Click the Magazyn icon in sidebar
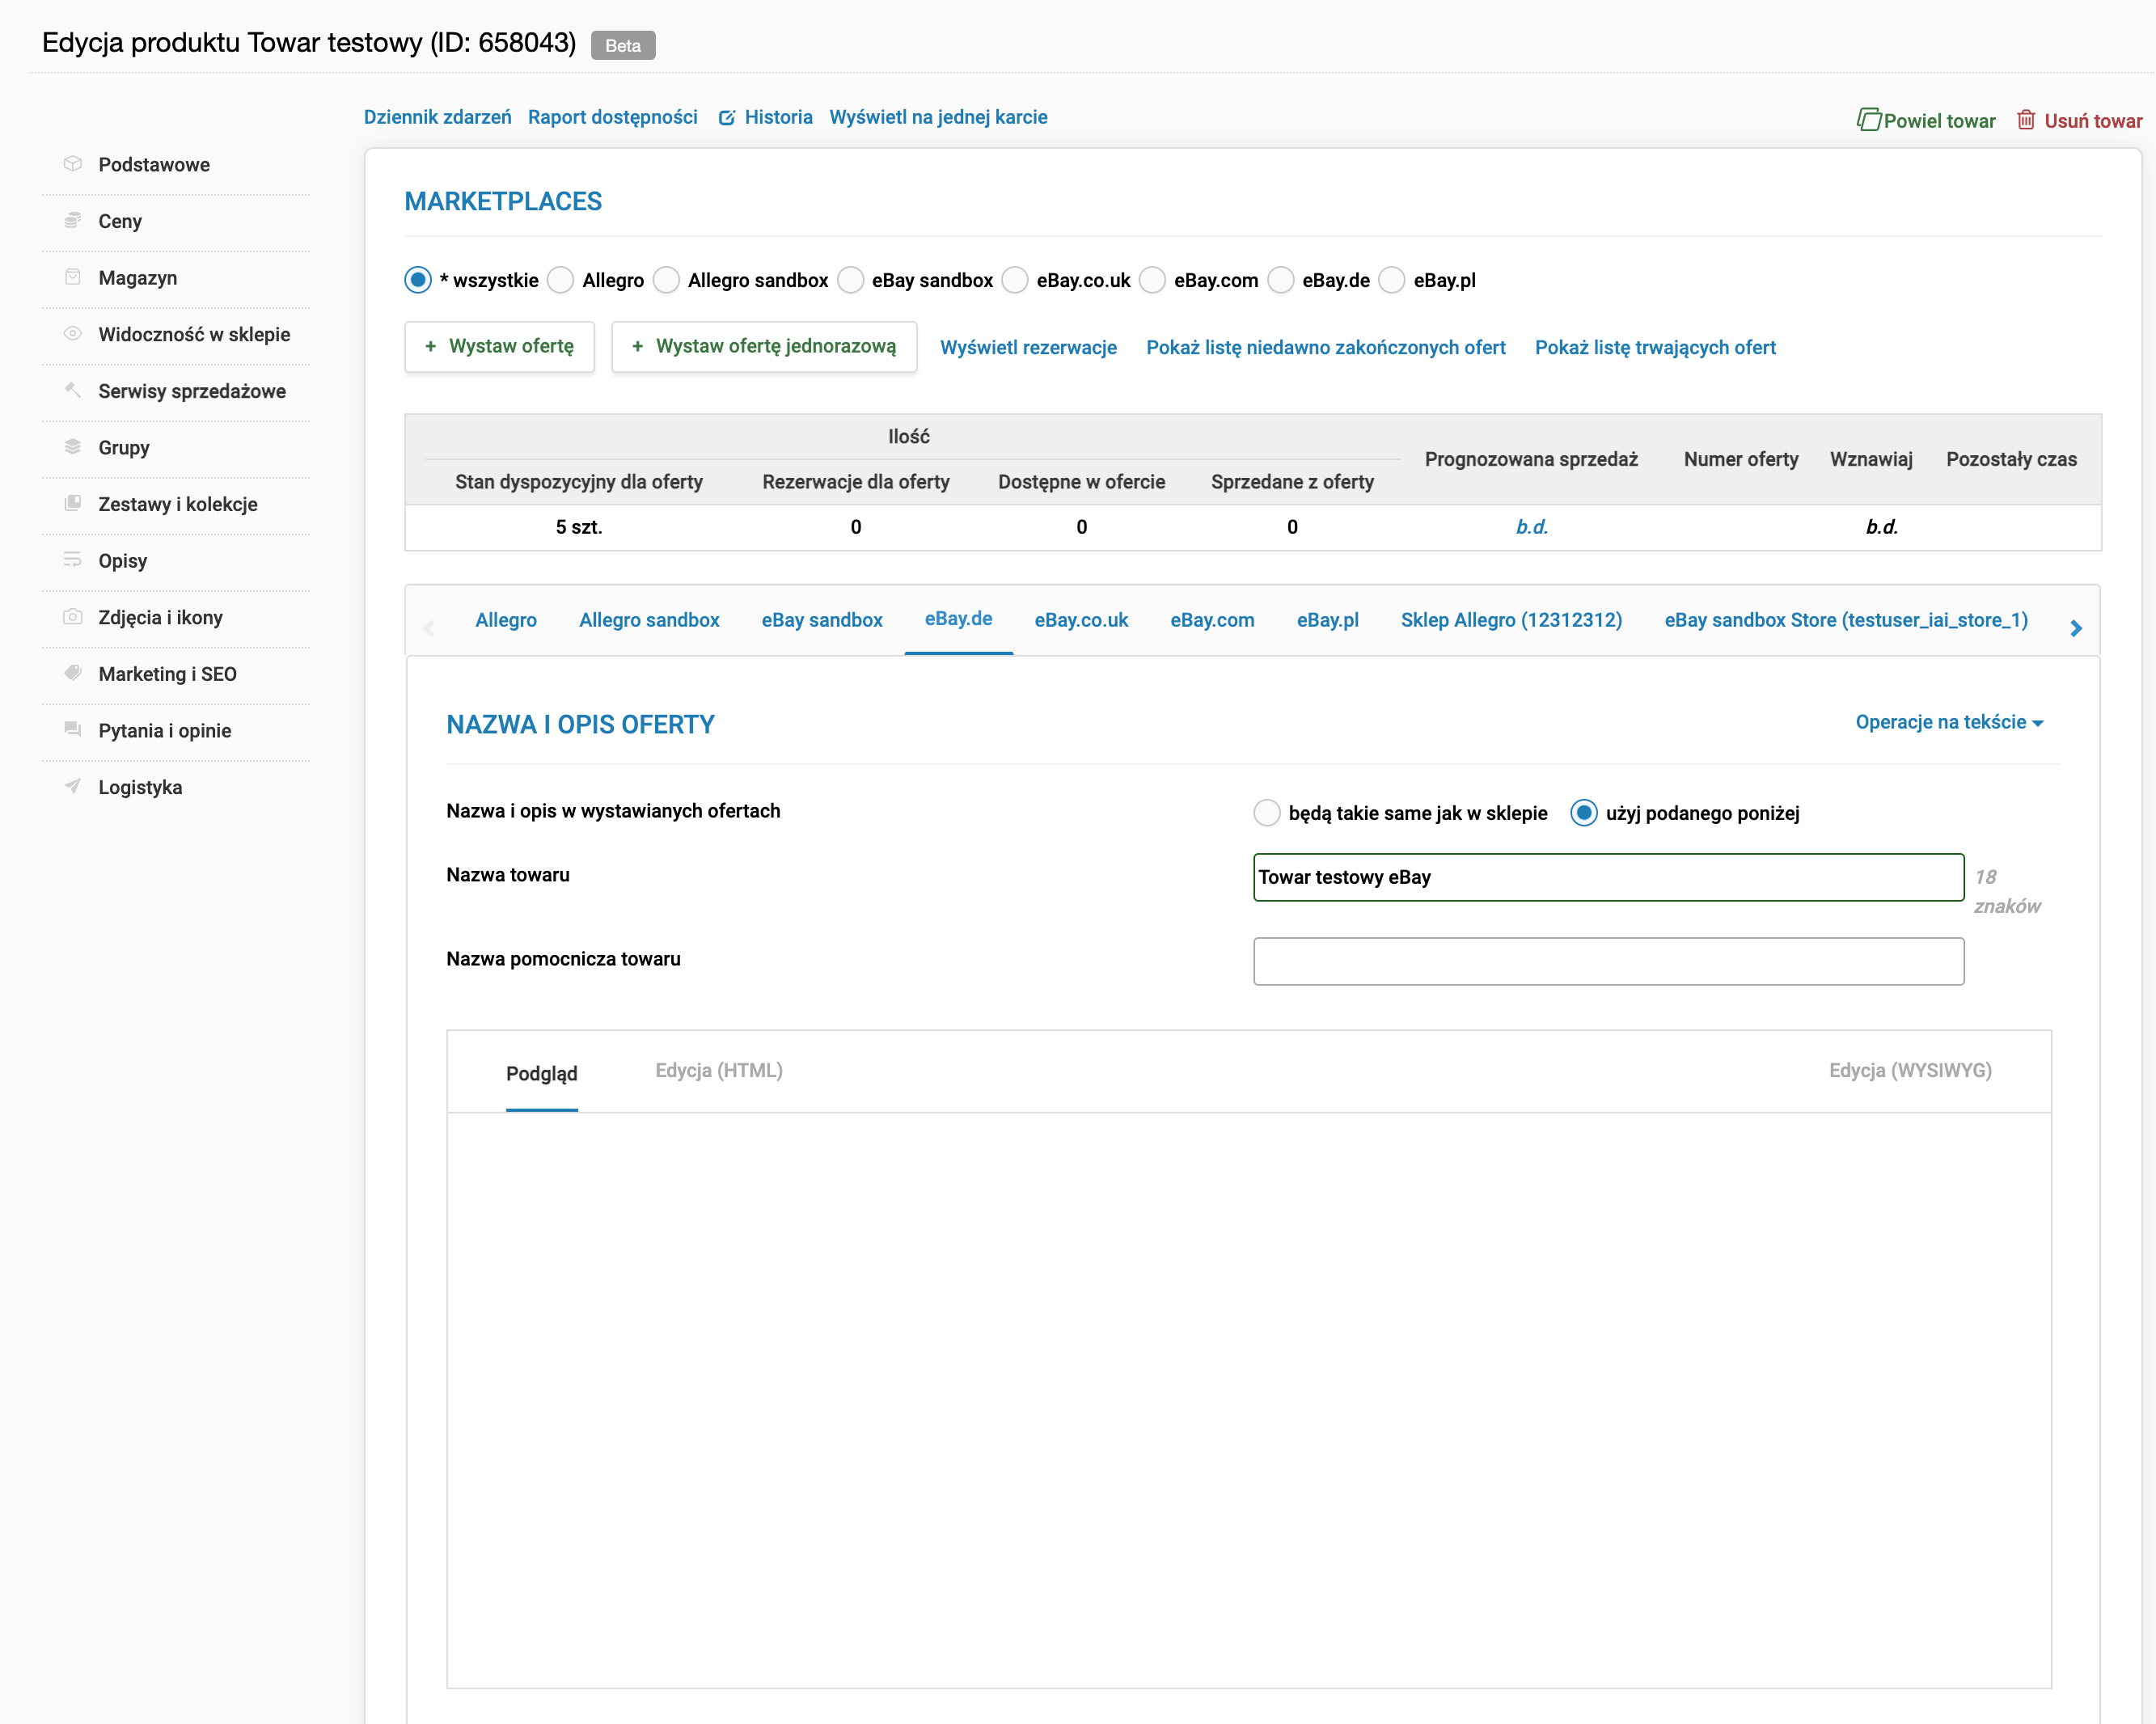 click(72, 277)
